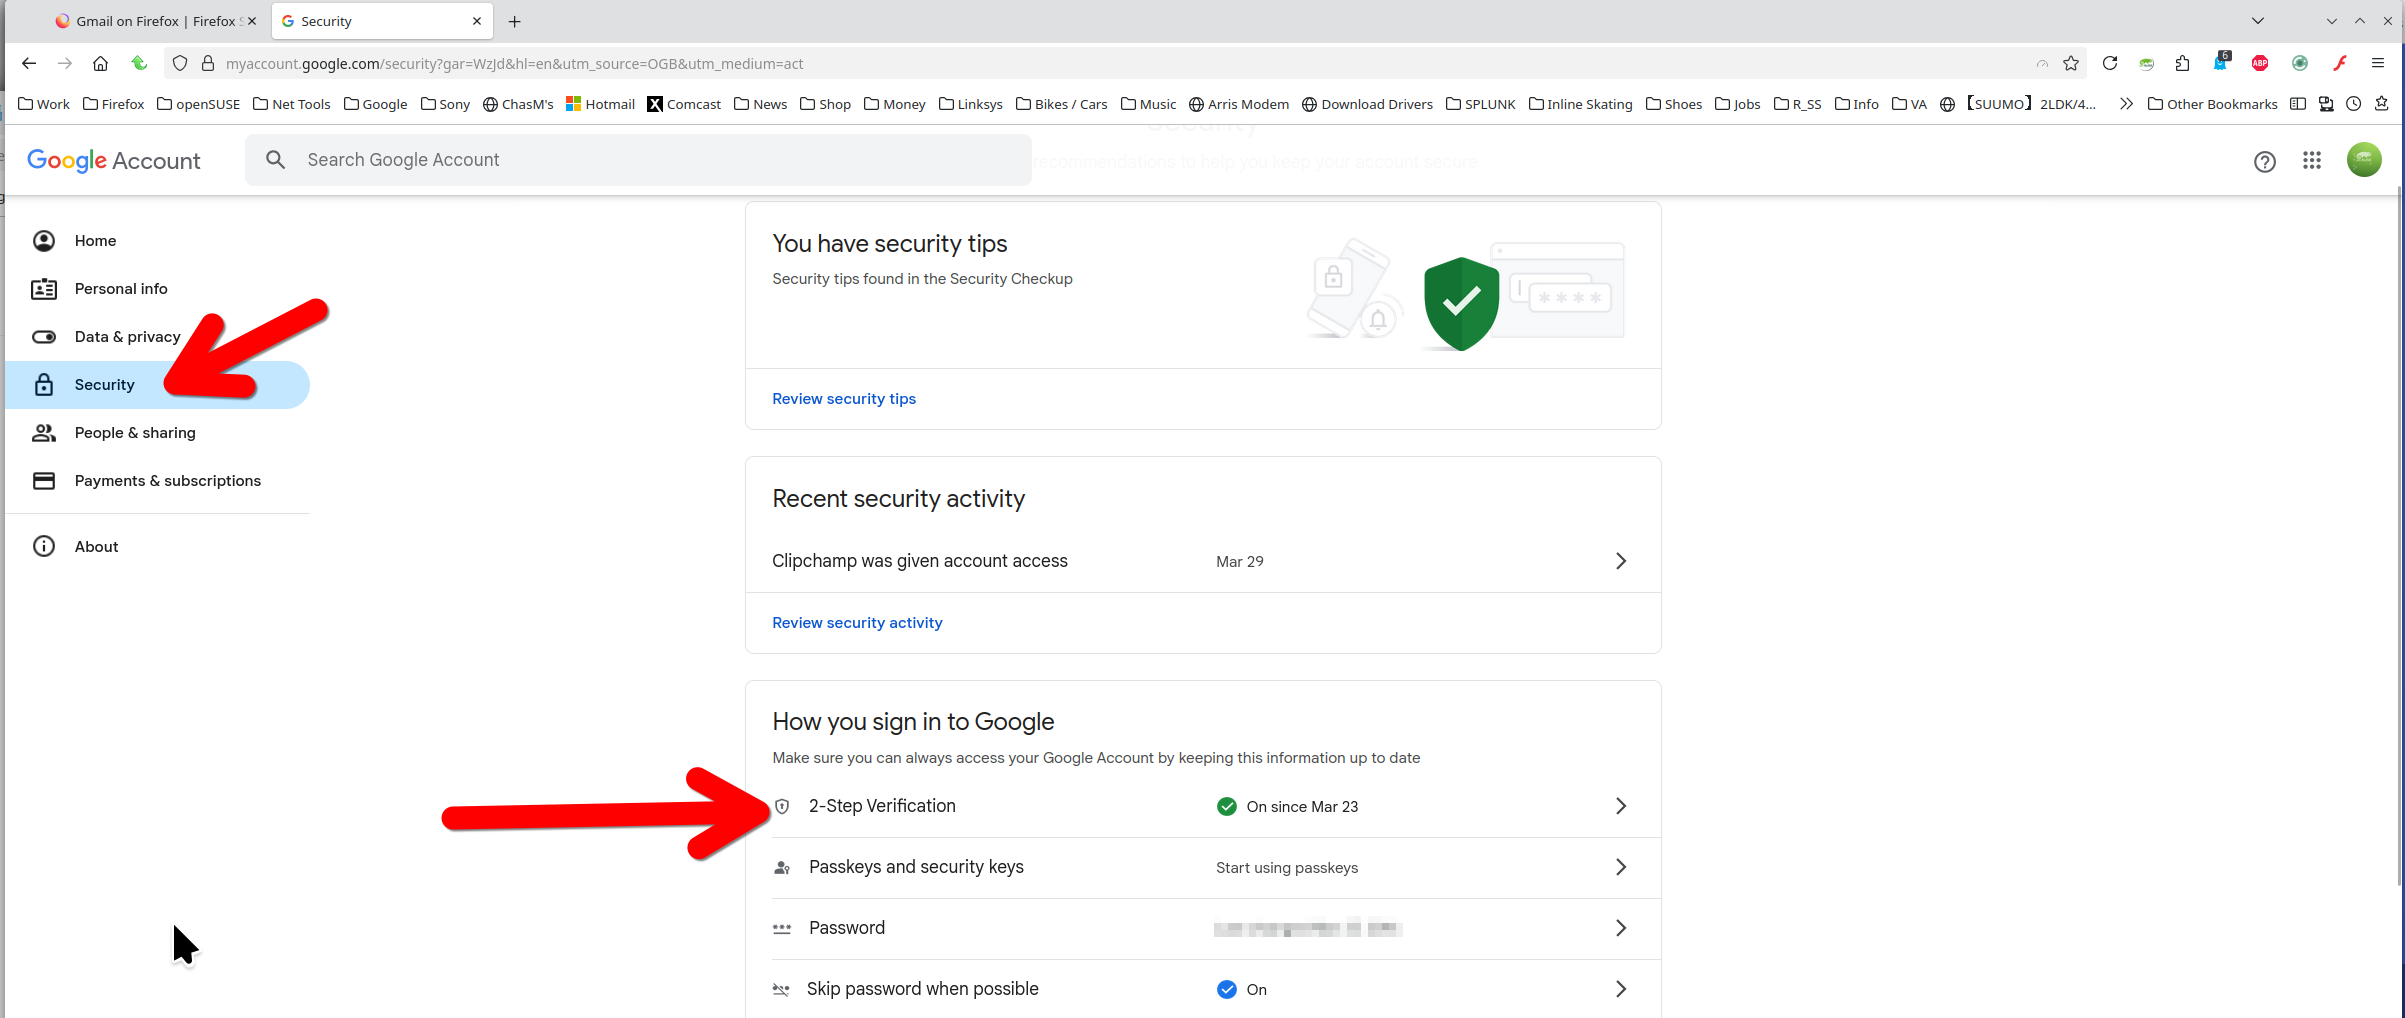Open the Work bookmarks folder
Viewport: 2405px width, 1018px height.
click(x=44, y=104)
